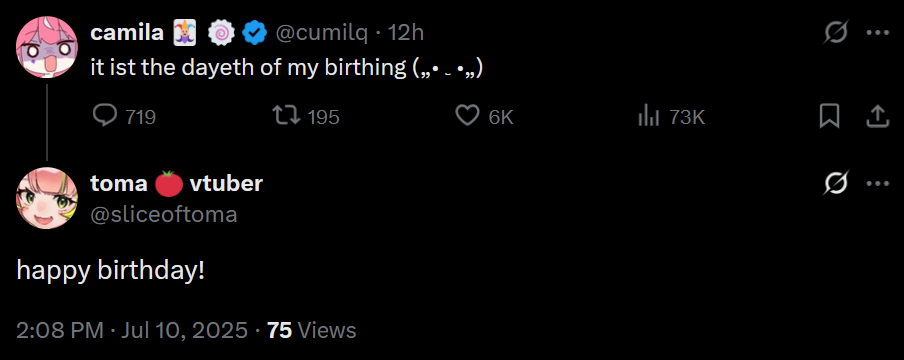904x360 pixels.
Task: Open the @cumilq handle link
Action: (x=321, y=33)
